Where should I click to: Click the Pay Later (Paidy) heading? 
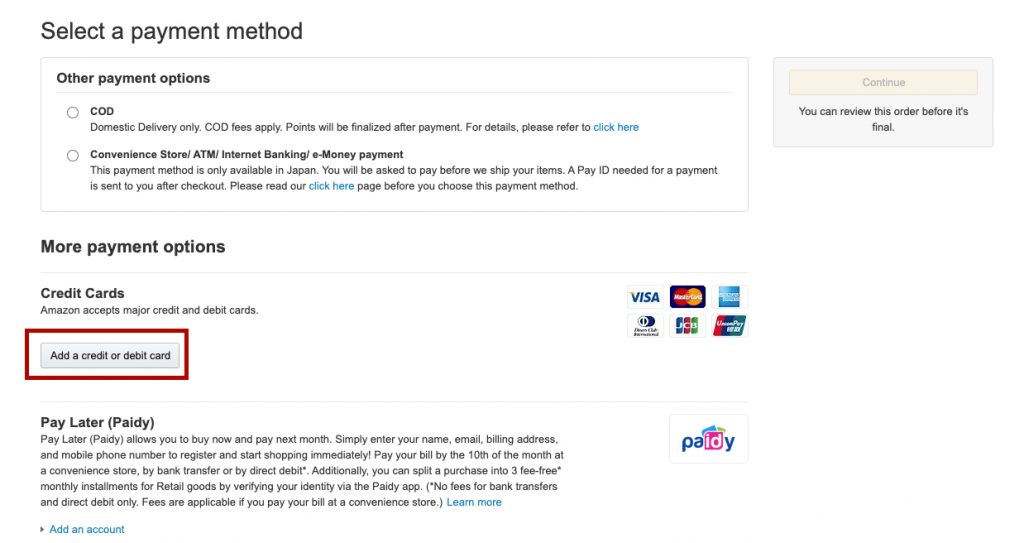pos(97,423)
